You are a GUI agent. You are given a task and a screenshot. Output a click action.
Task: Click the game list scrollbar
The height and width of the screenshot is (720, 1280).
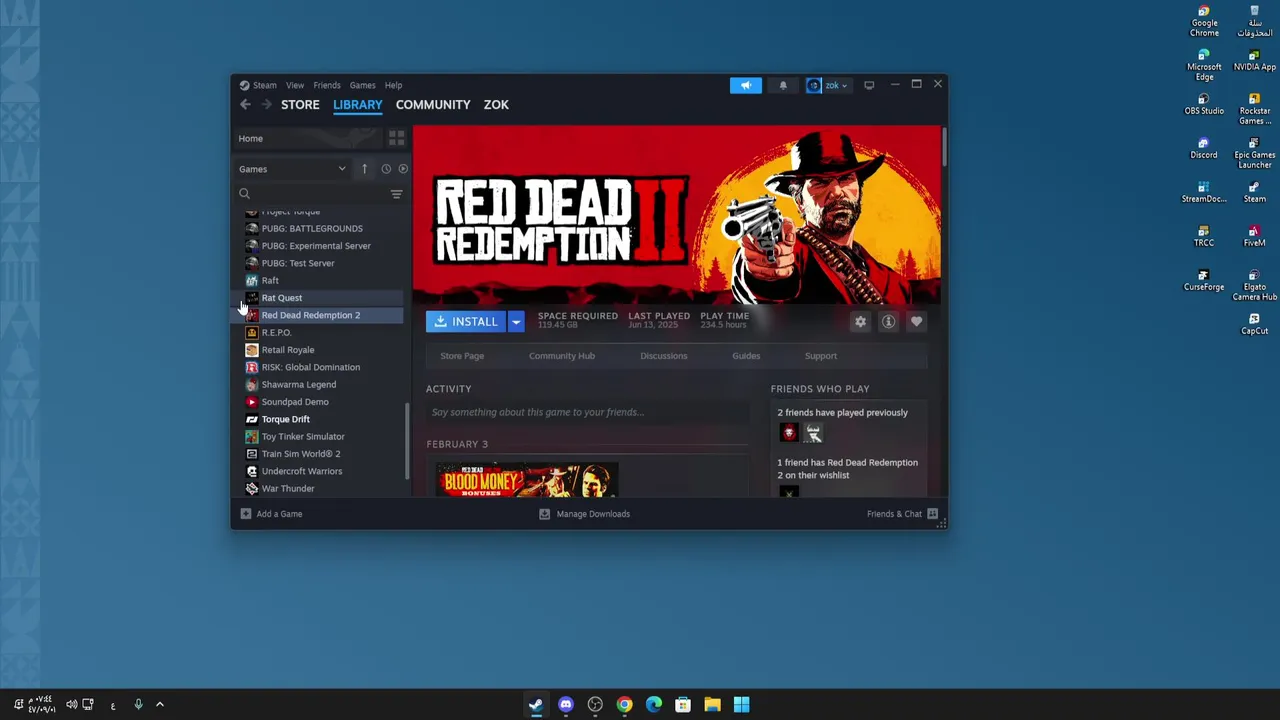coord(406,441)
